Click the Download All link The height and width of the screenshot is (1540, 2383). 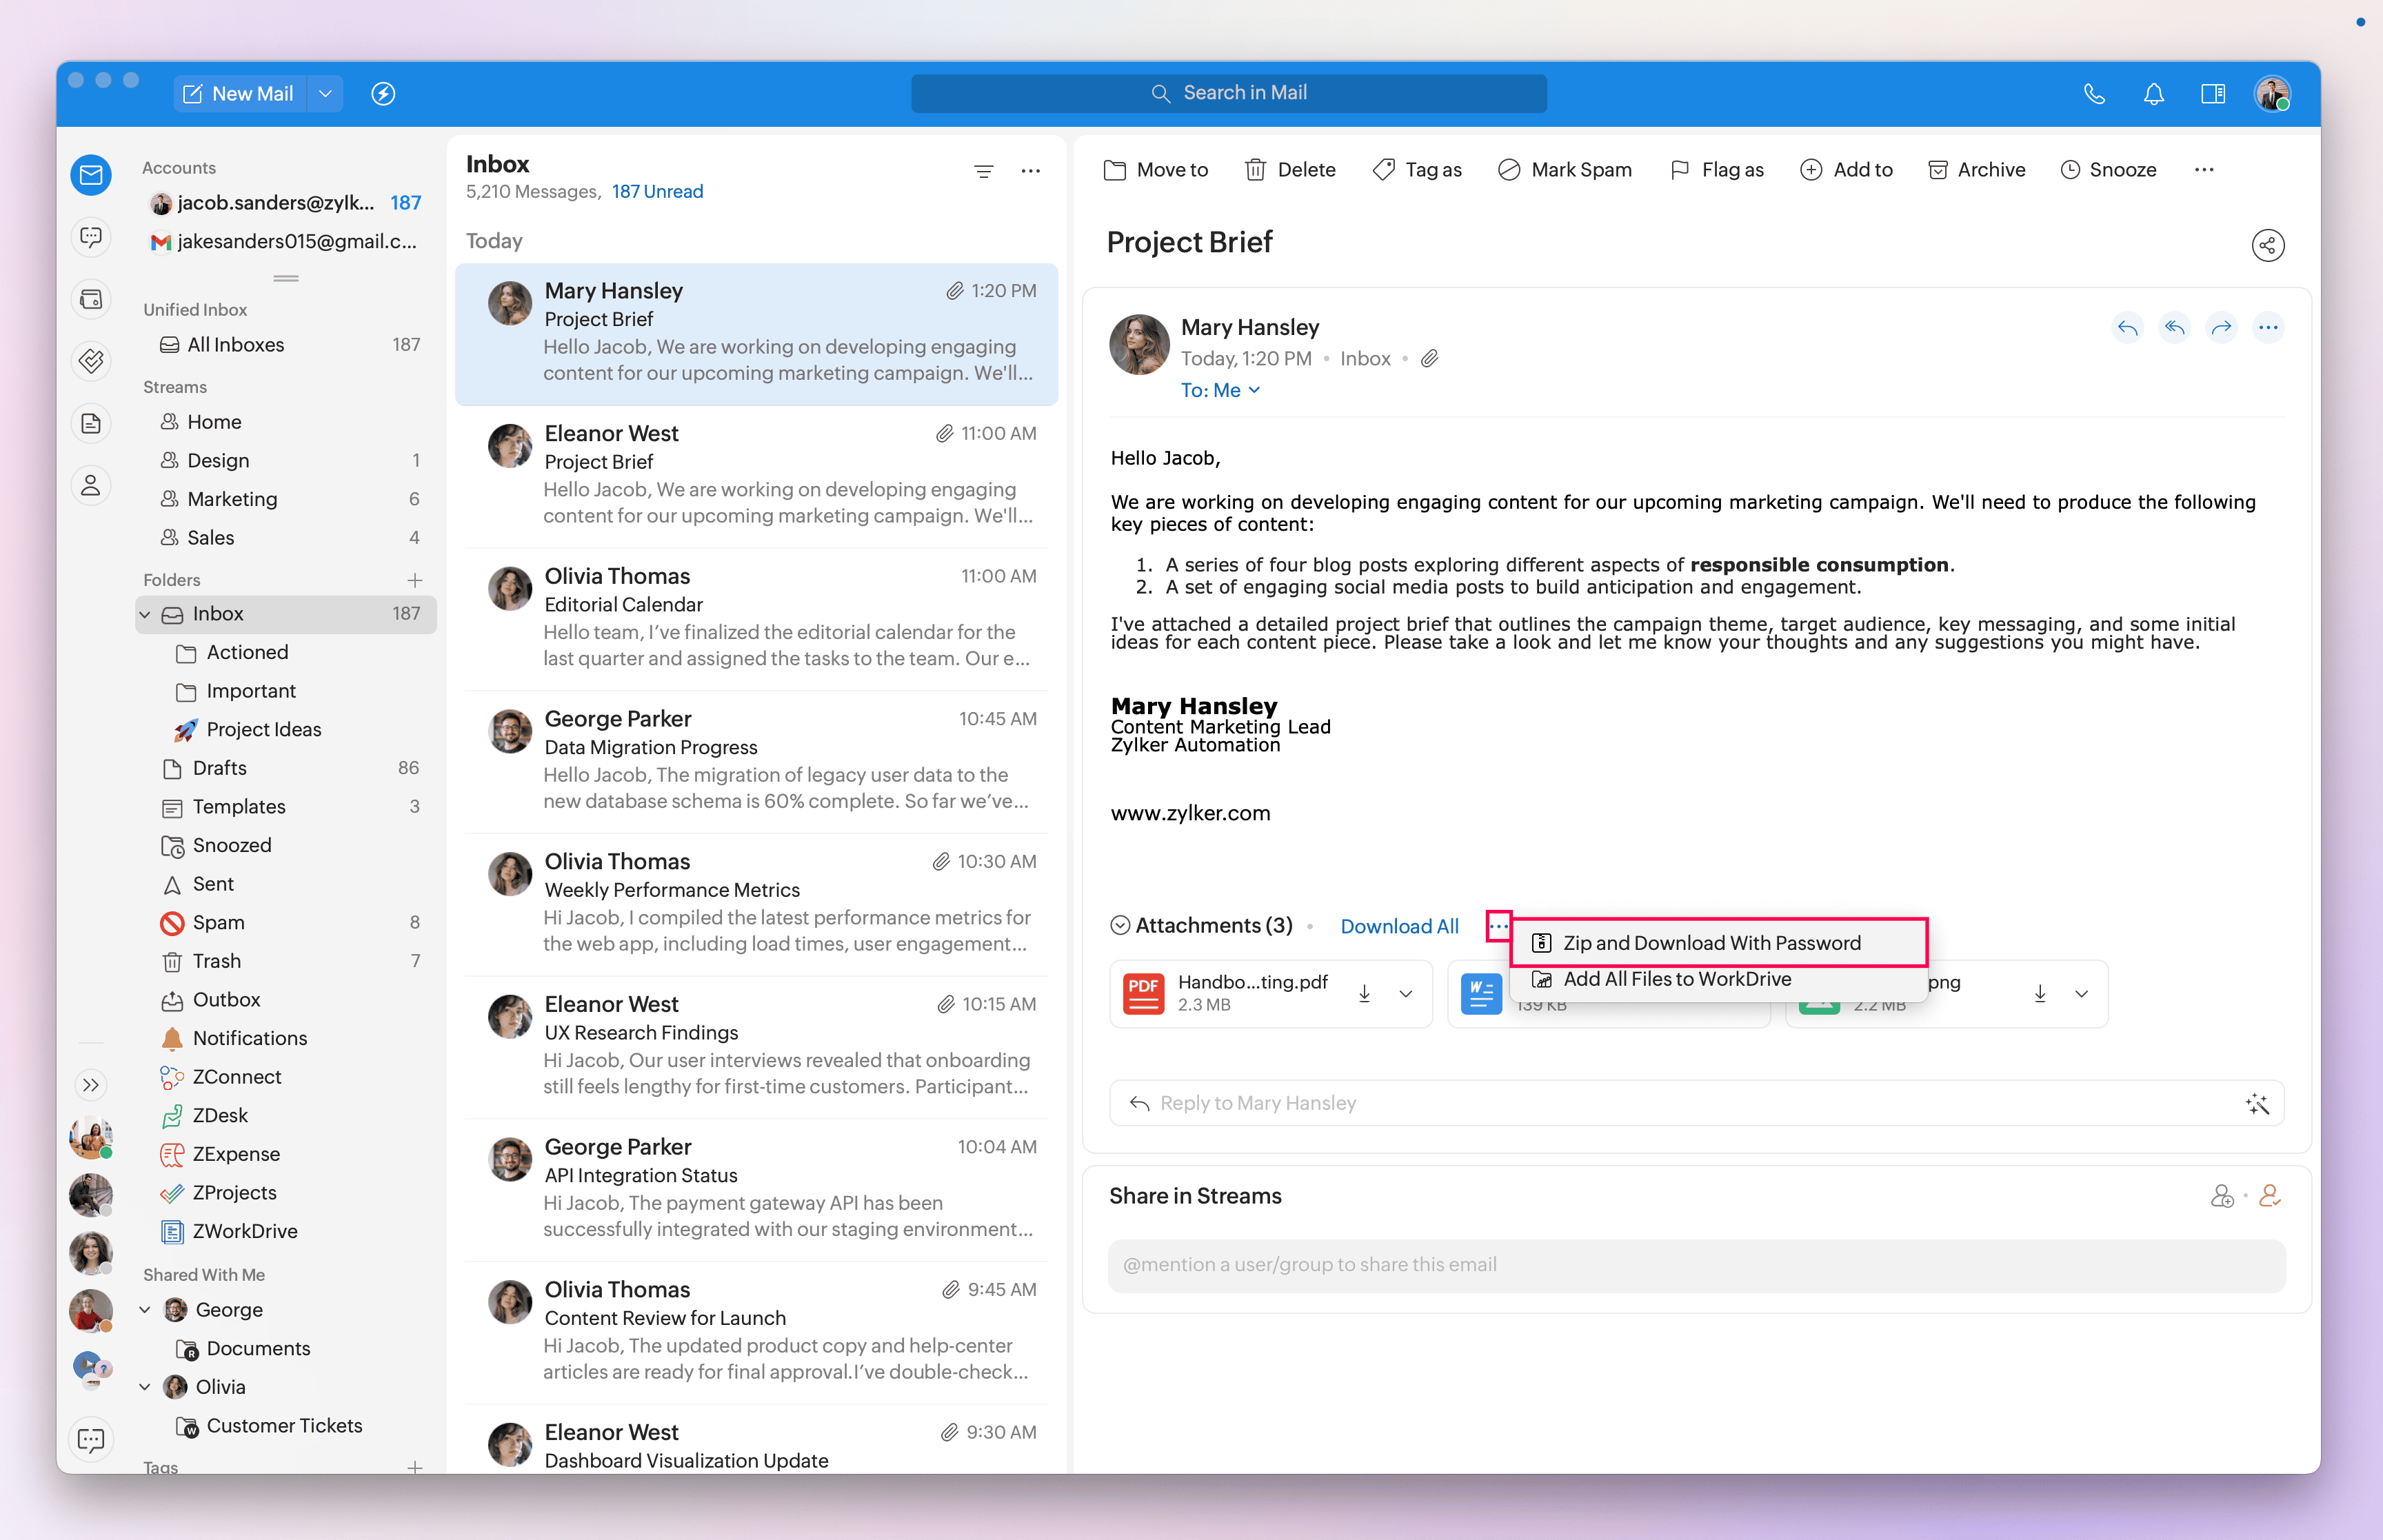[1398, 926]
